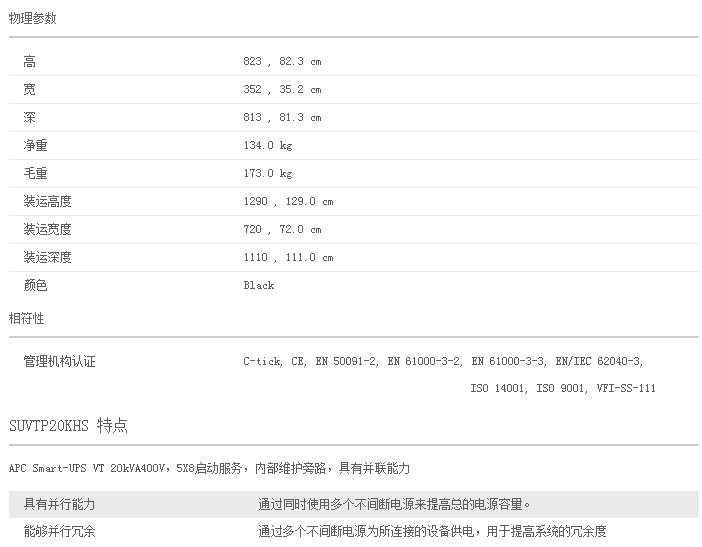Viewport: 702px width, 547px height.
Task: Click the shipping height value 1290 , 129.0 cm
Action: point(288,201)
